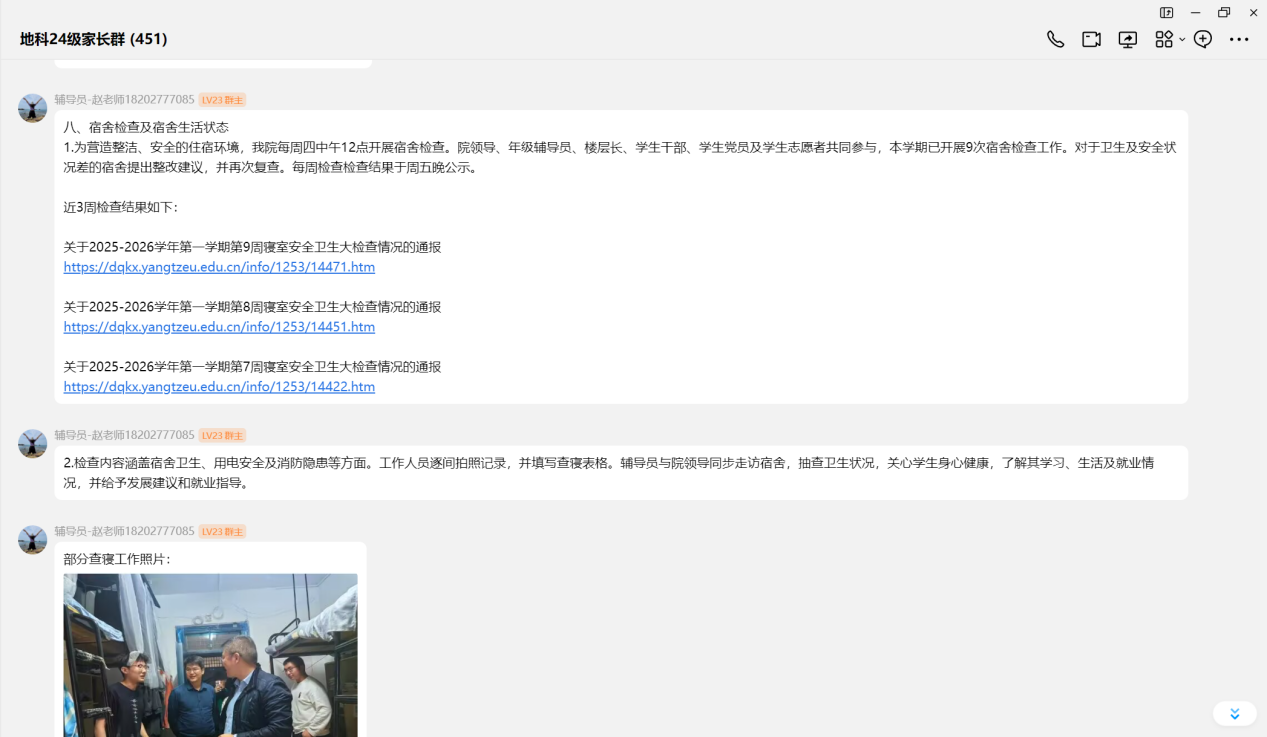Screen dimensions: 1267x737
Task: Open week 9 inspection link 14471.htm
Action: (219, 267)
